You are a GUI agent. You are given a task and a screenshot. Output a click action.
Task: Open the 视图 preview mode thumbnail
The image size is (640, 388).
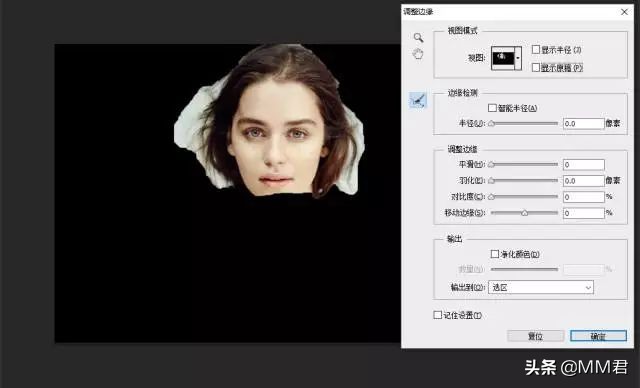(503, 58)
